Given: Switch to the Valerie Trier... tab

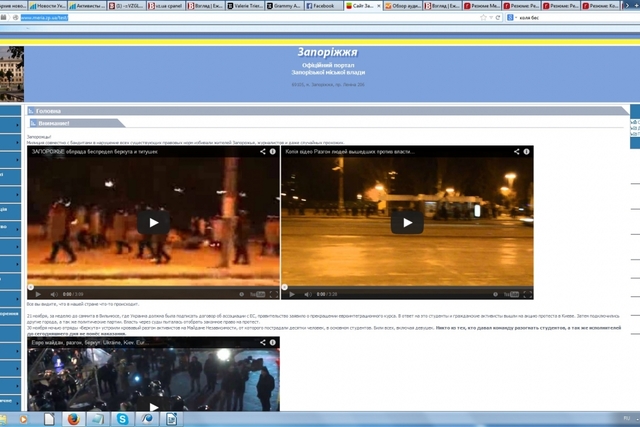Looking at the screenshot, I should 245,6.
